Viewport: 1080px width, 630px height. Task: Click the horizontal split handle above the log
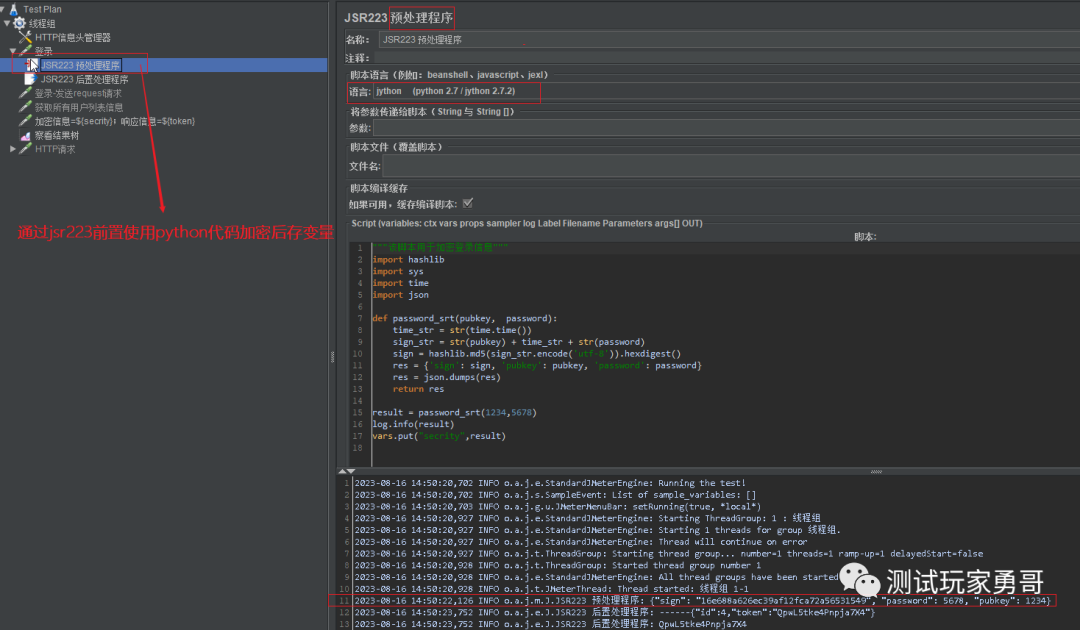coord(876,472)
